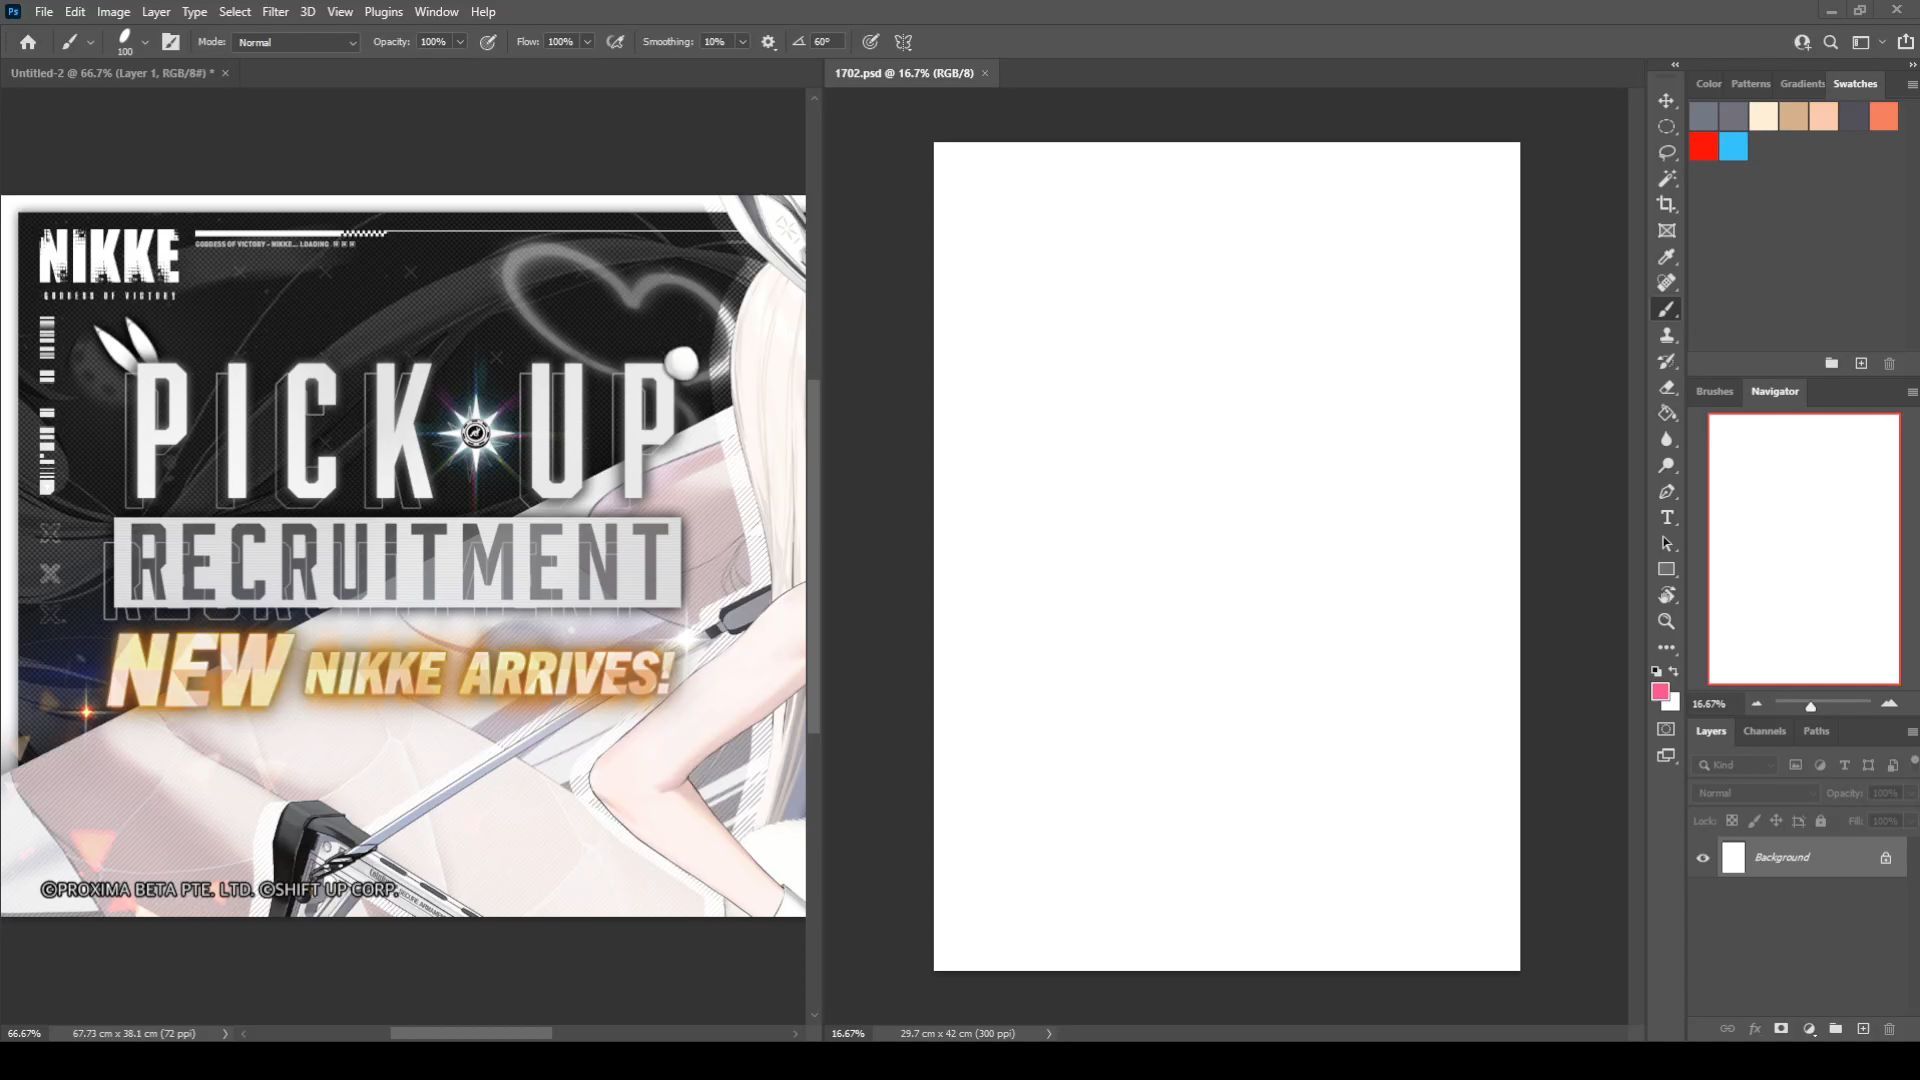Screen dimensions: 1920x1080
Task: Expand the Flow slider dropdown
Action: (587, 42)
